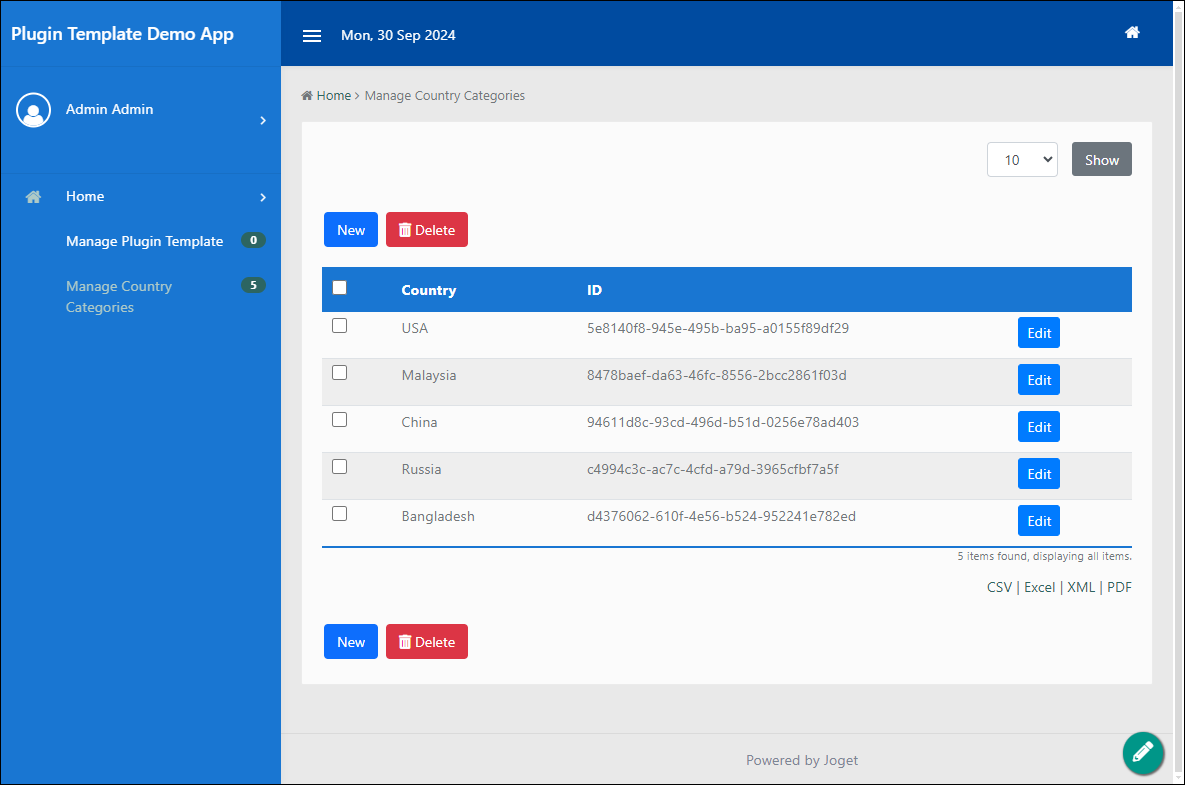Click the 5 badge on Manage Country Categories
This screenshot has height=785, width=1185.
point(253,285)
